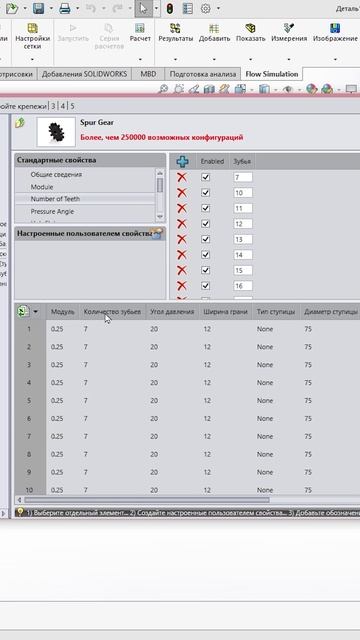Viewport: 360px width, 640px height.
Task: Expand the dropdown under Результаты
Action: 176,59
